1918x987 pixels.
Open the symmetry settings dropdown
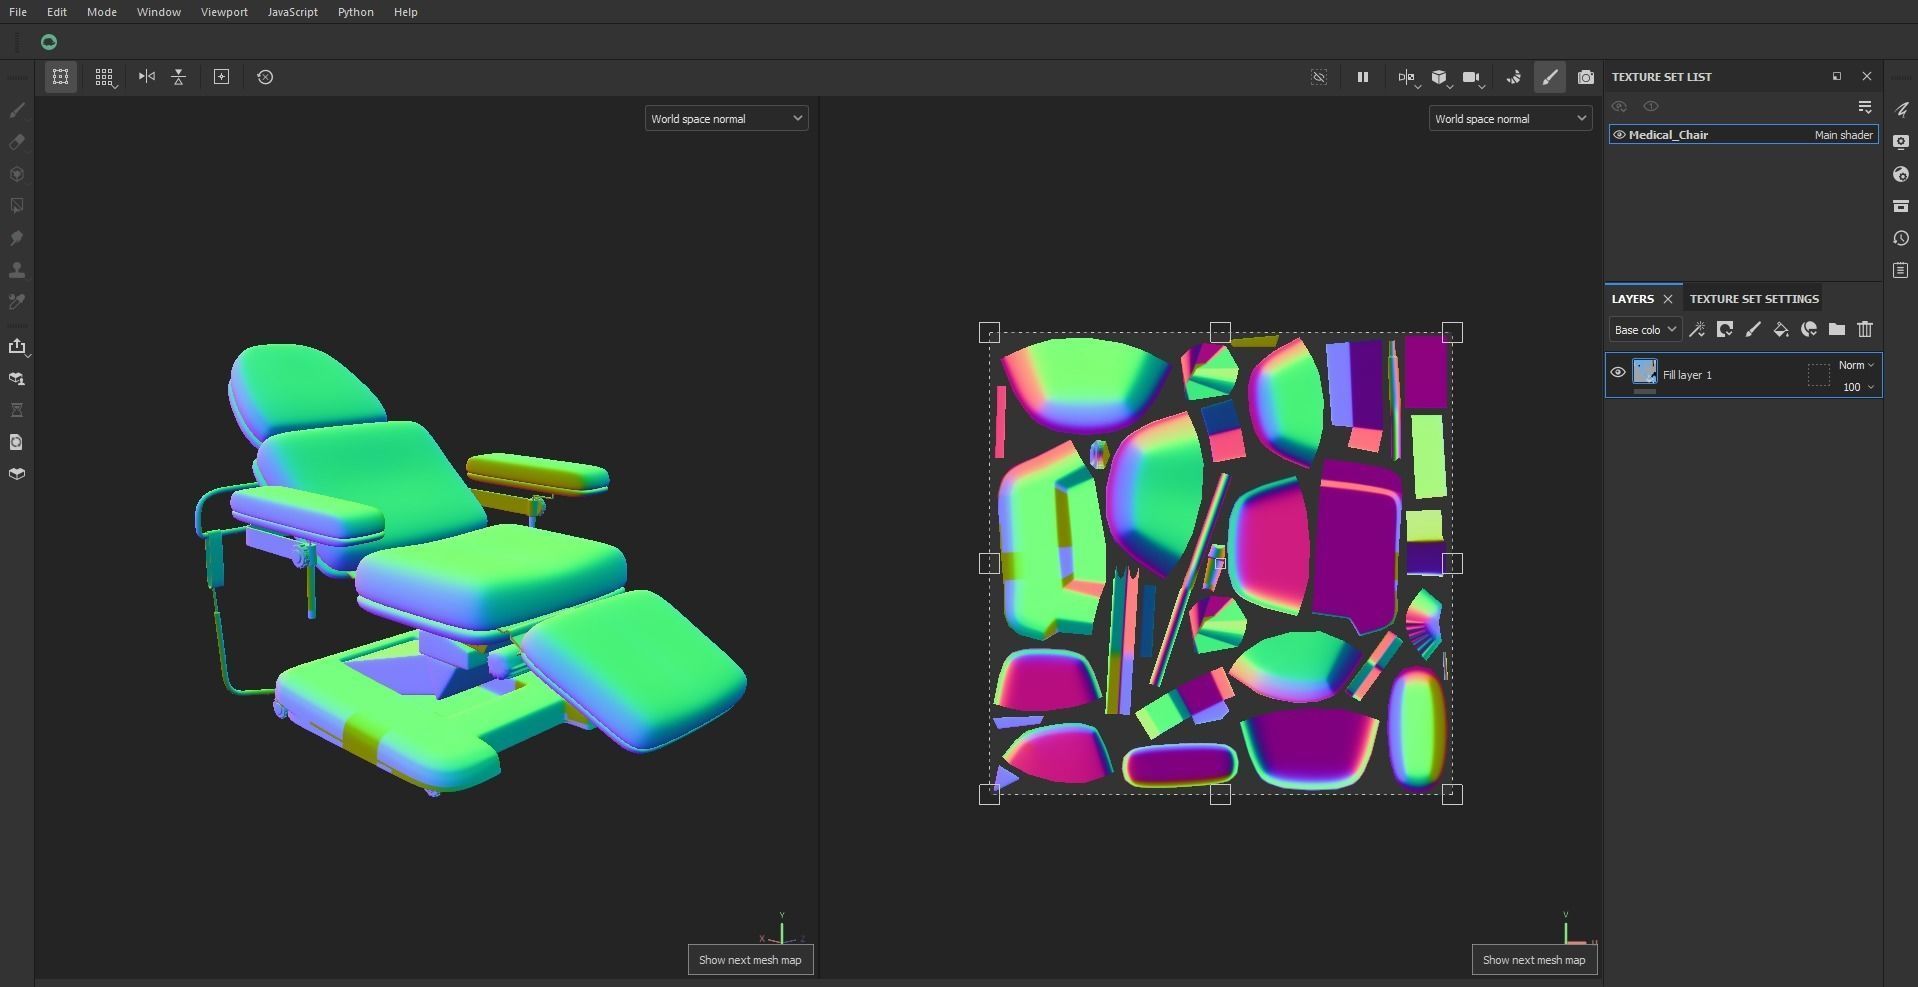pos(1408,77)
